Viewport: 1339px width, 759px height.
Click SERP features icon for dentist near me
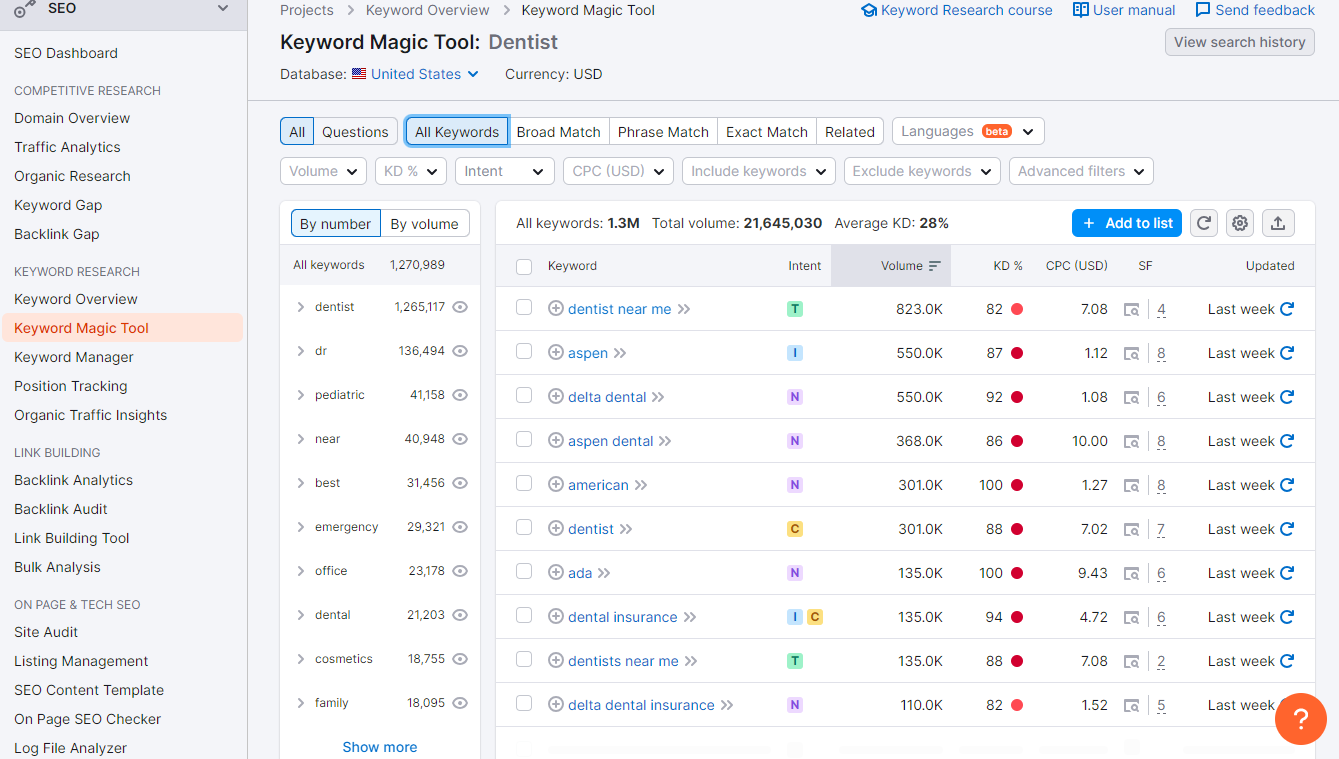tap(1131, 309)
